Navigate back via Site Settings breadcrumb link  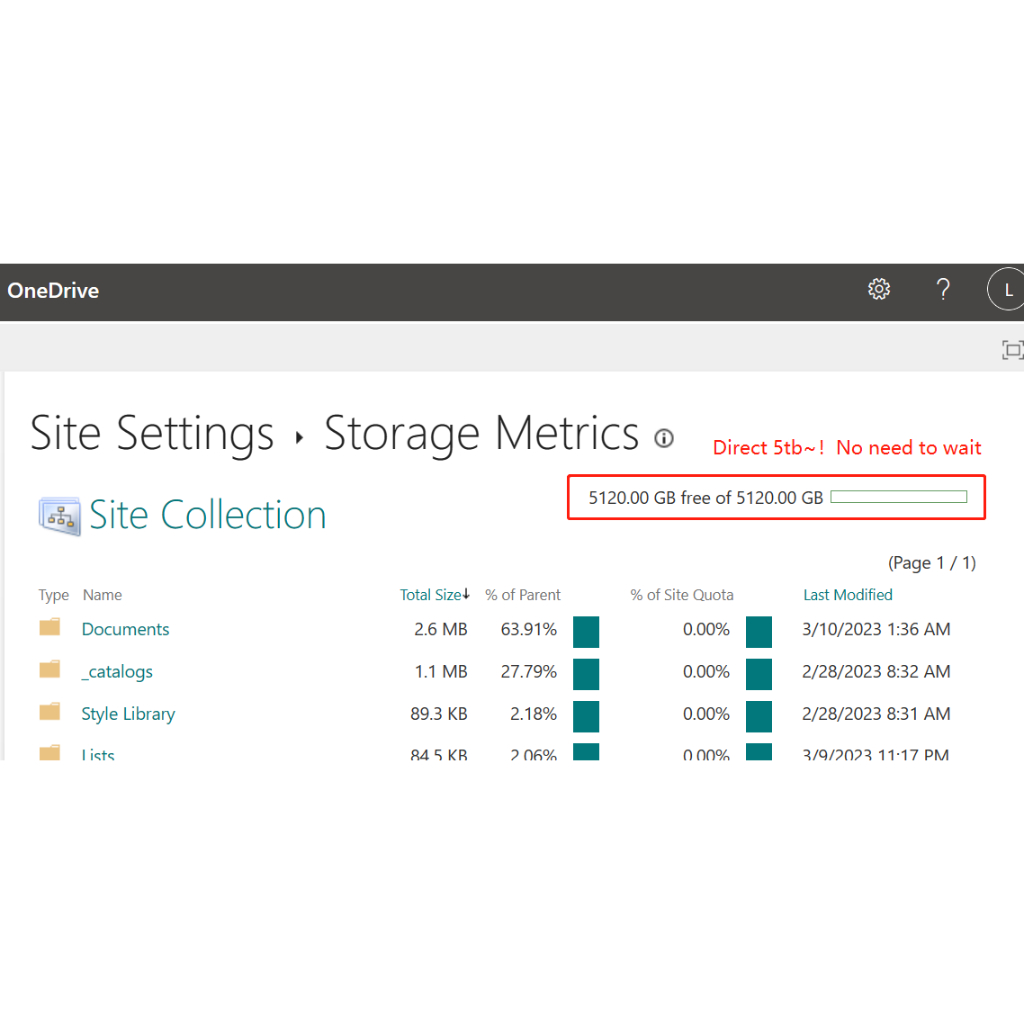click(x=151, y=432)
